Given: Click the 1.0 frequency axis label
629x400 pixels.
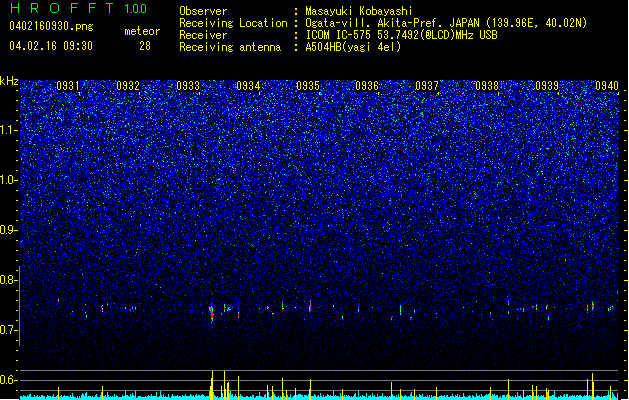Looking at the screenshot, I should tap(9, 180).
